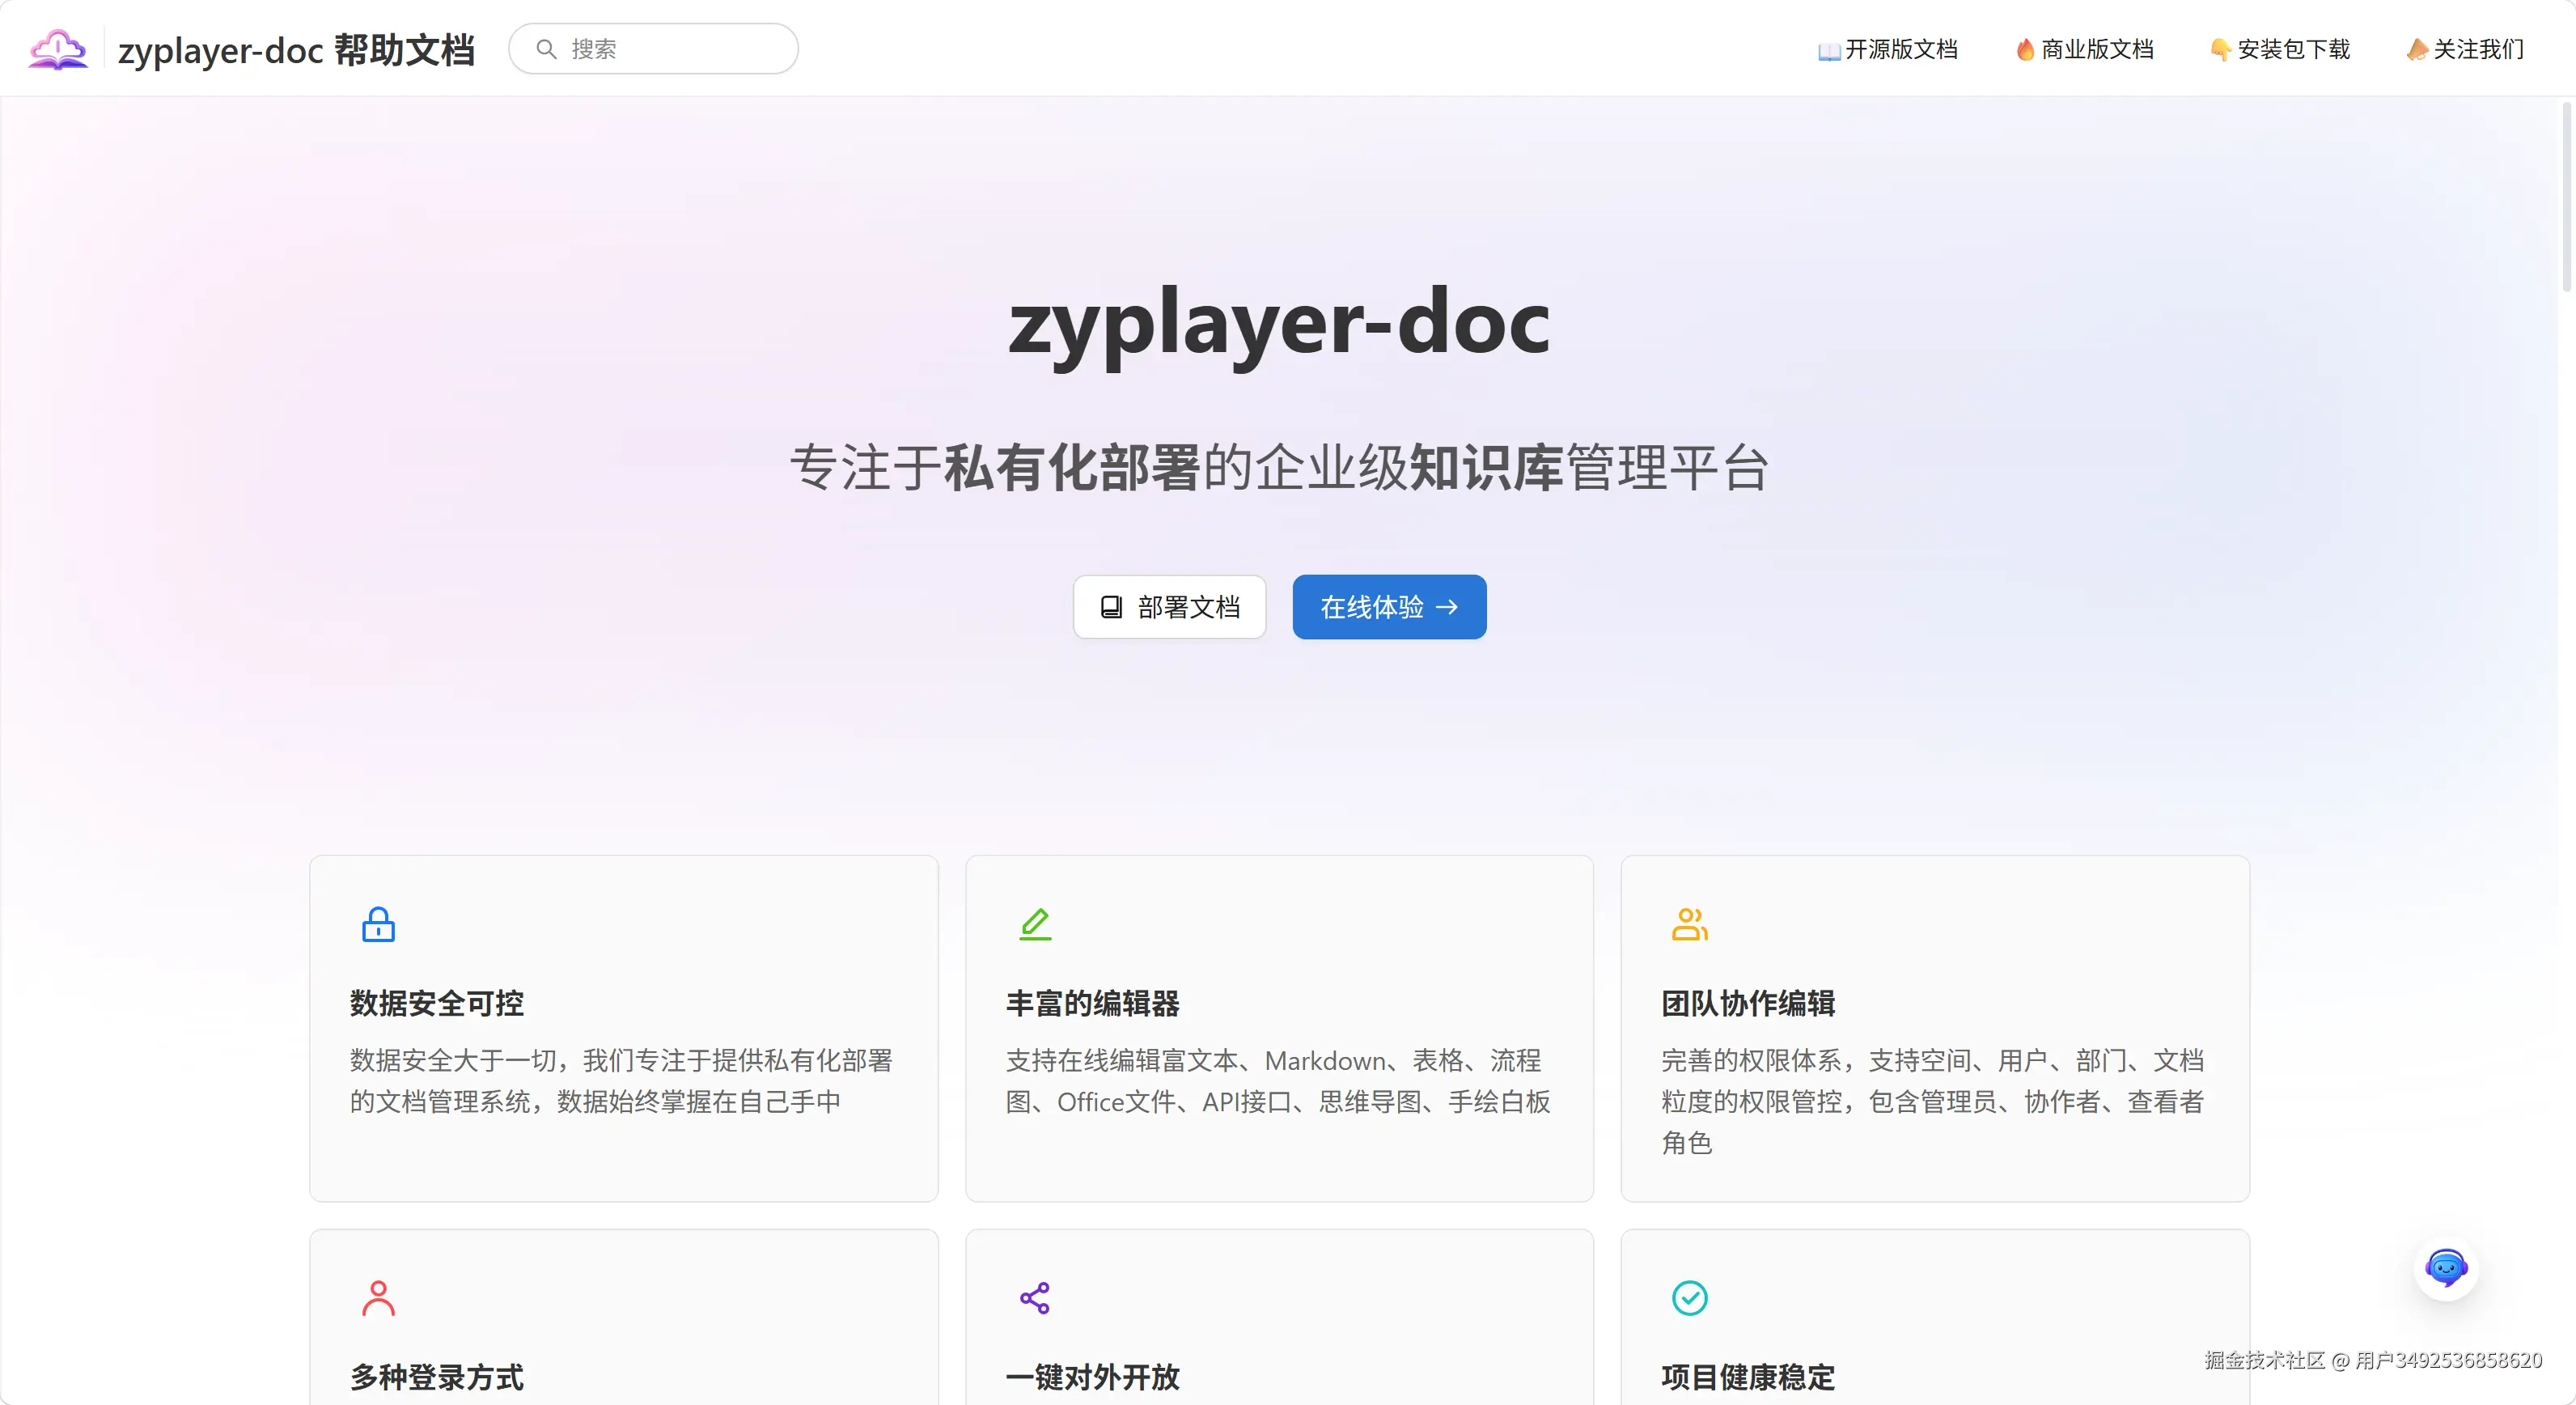Click the page vertical scrollbar

click(2567, 195)
